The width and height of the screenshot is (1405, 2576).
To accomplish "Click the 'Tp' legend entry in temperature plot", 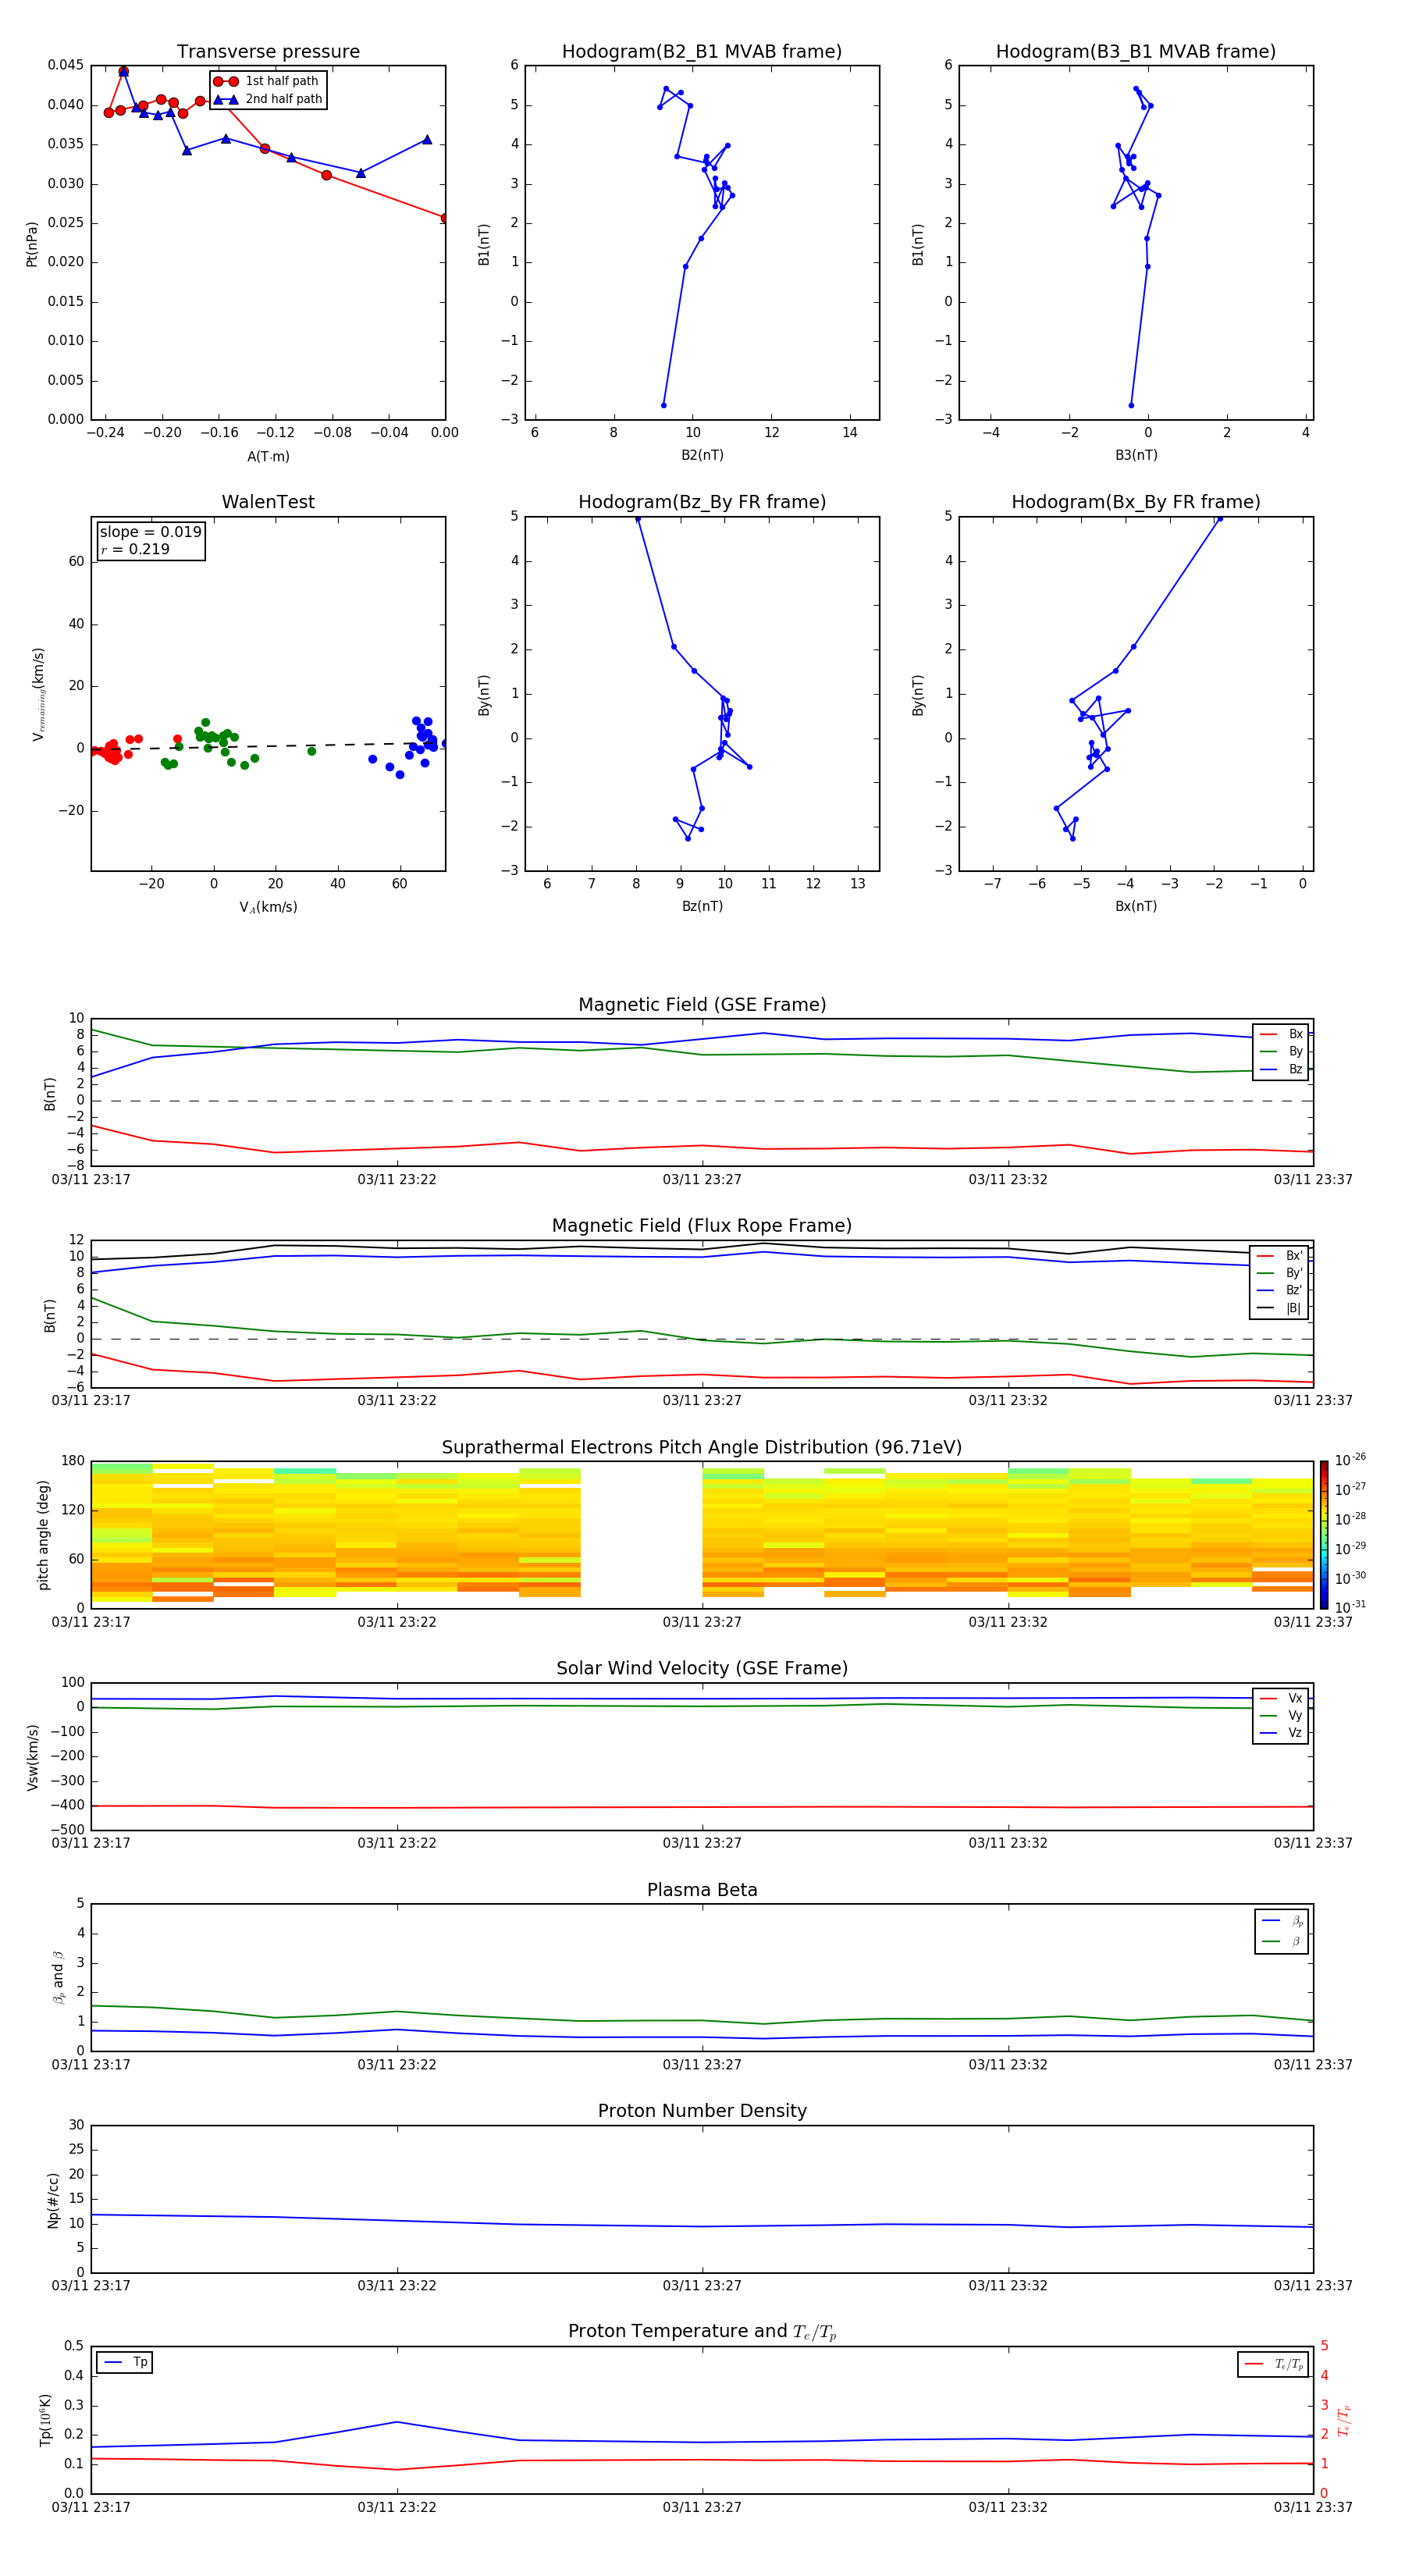I will (125, 2362).
